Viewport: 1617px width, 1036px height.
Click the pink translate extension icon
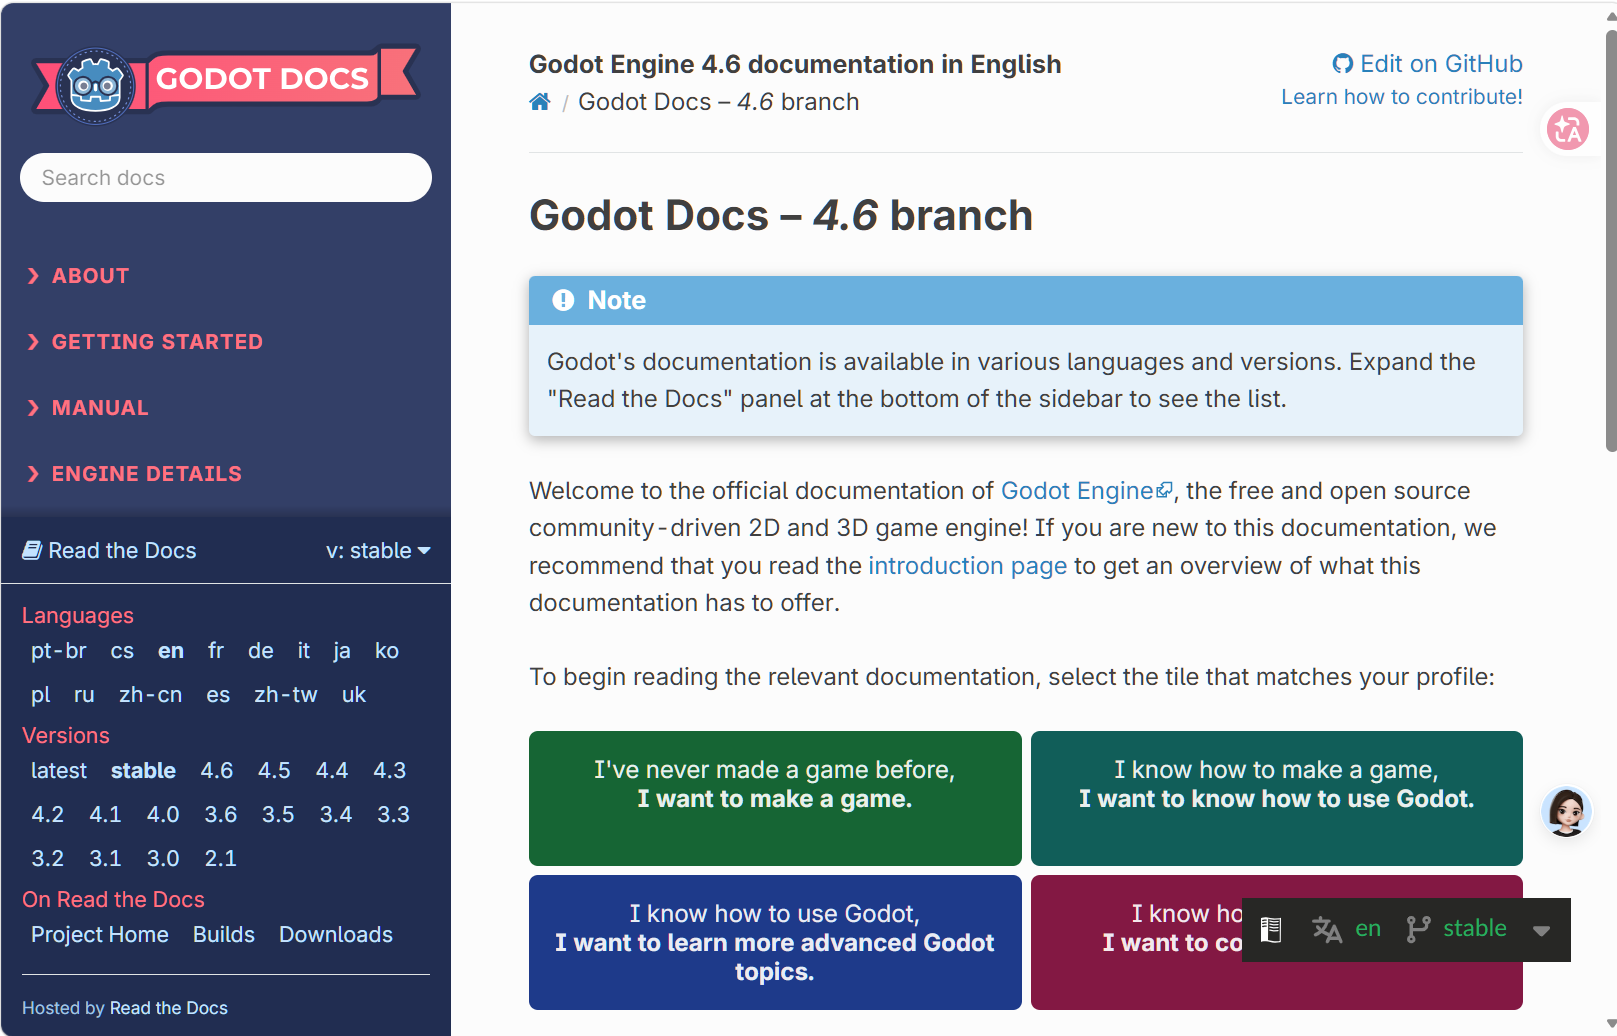pos(1568,129)
